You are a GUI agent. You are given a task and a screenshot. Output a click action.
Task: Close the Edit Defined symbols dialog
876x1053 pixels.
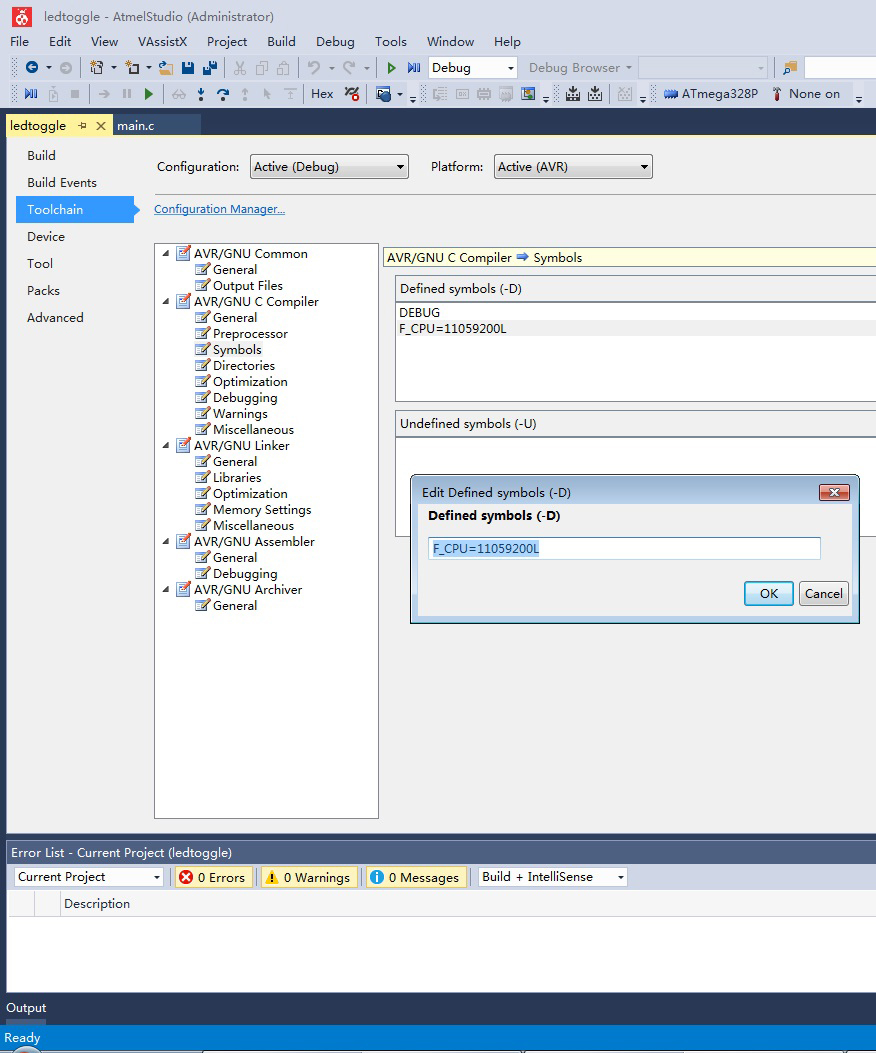(x=834, y=492)
